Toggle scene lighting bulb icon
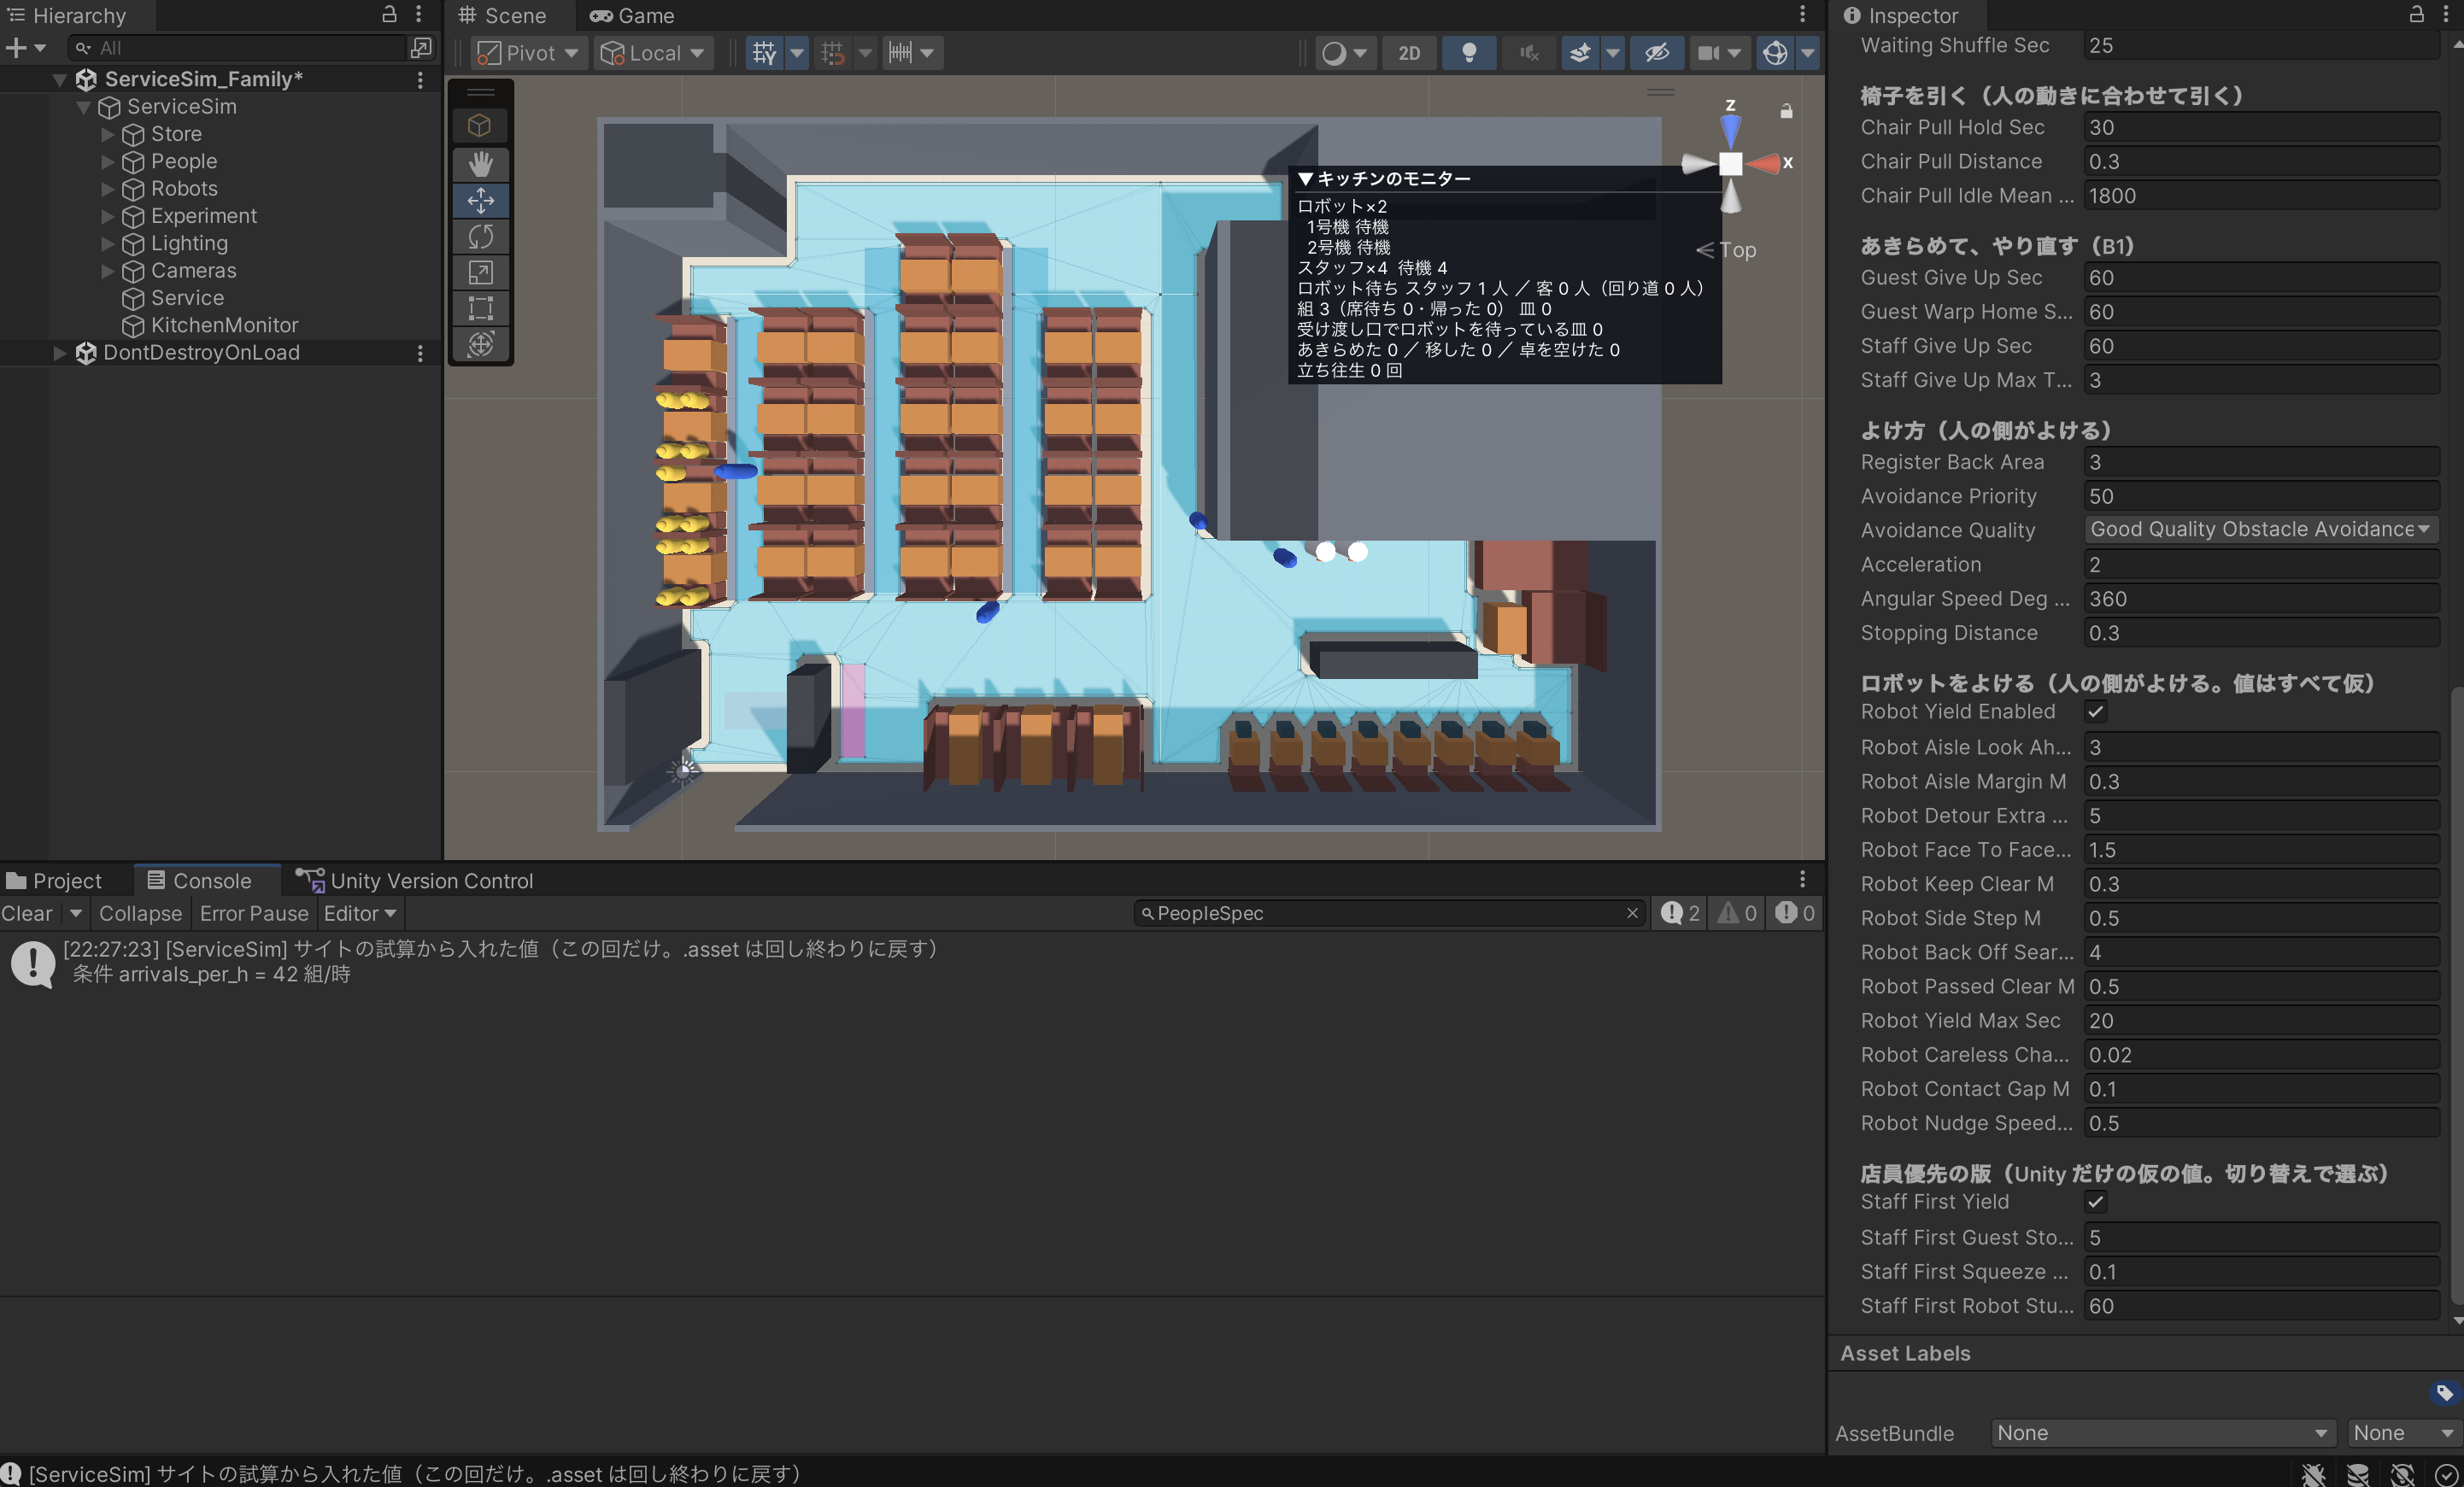 [1468, 53]
